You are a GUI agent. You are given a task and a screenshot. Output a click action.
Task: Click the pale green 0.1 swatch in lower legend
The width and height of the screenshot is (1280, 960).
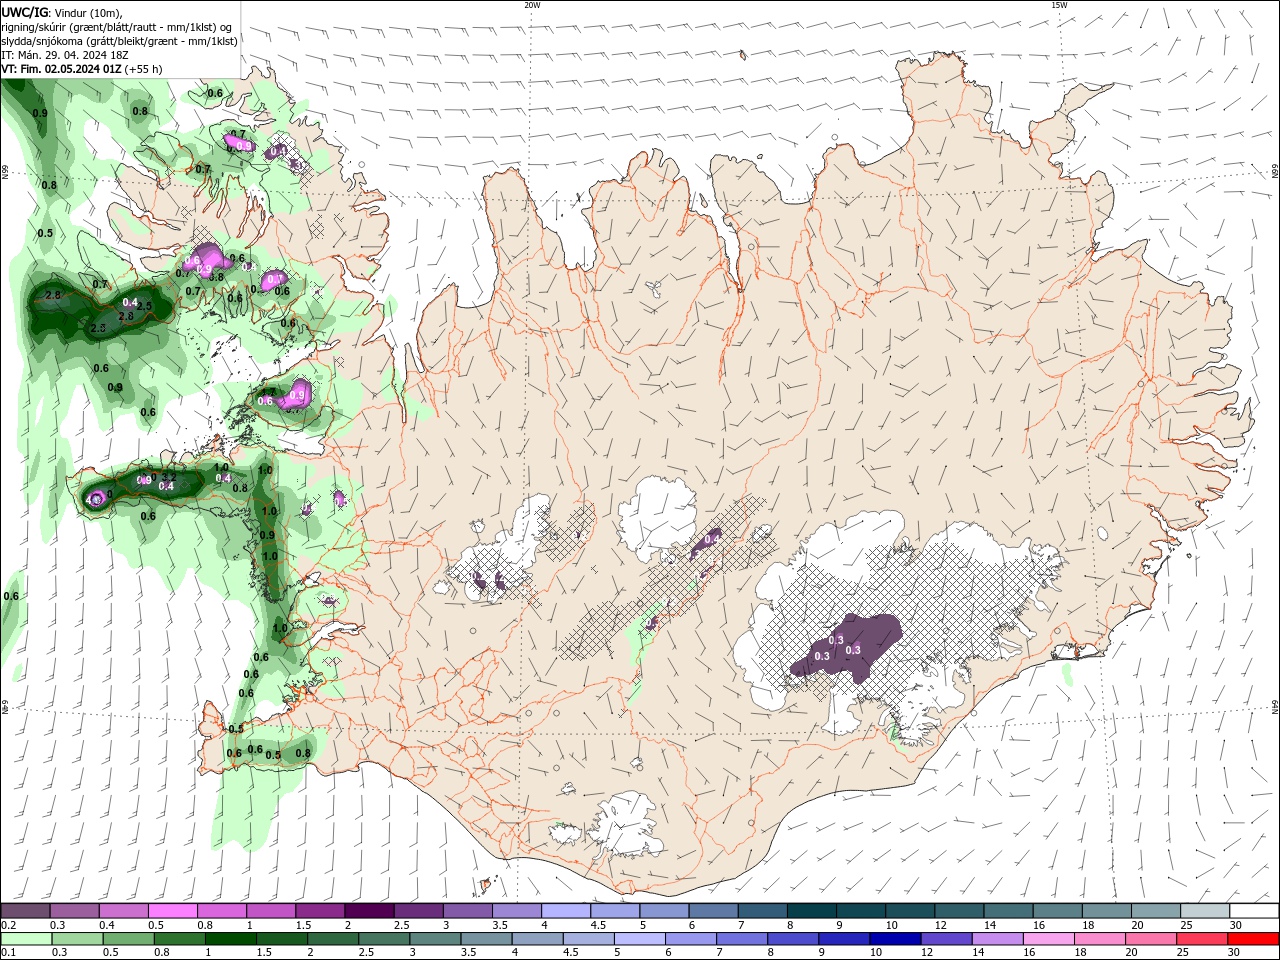26,939
